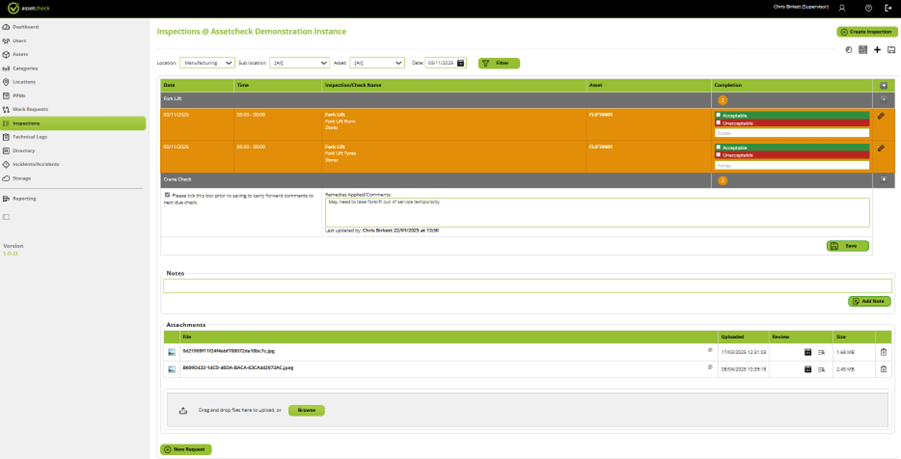Delete the first attachment with trash icon
The height and width of the screenshot is (459, 901).
[x=883, y=352]
